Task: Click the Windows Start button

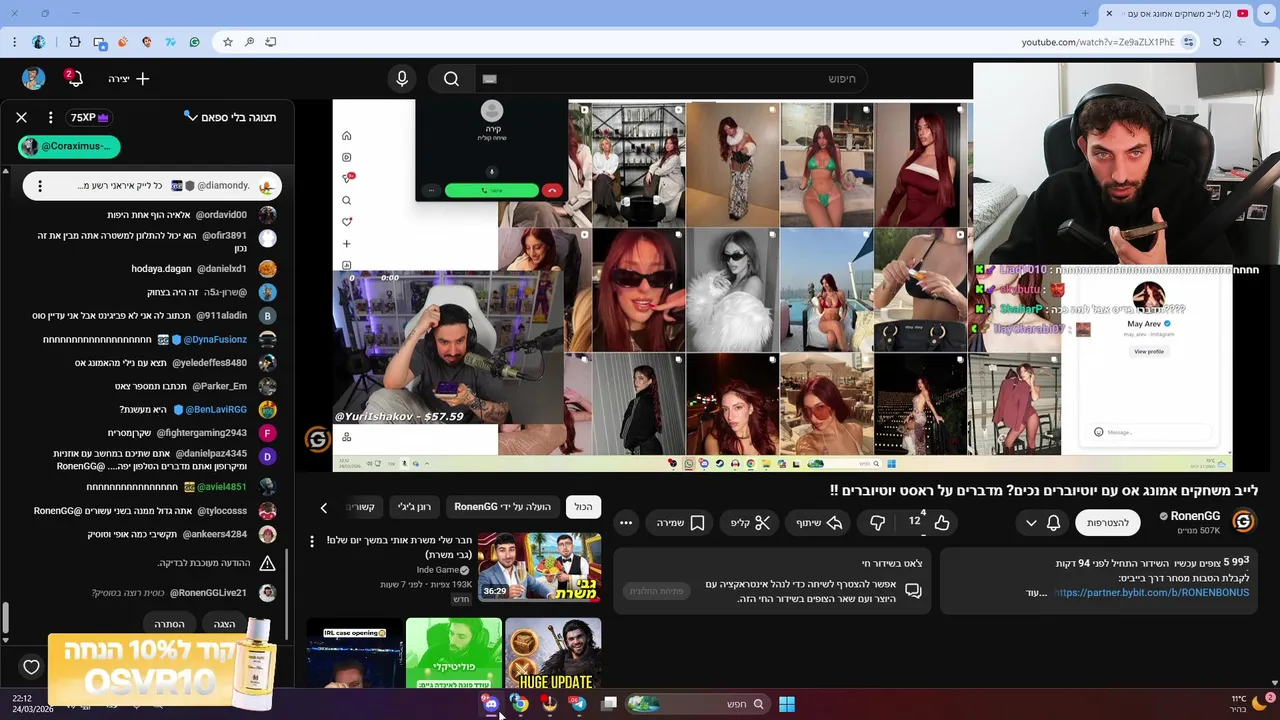Action: click(787, 704)
